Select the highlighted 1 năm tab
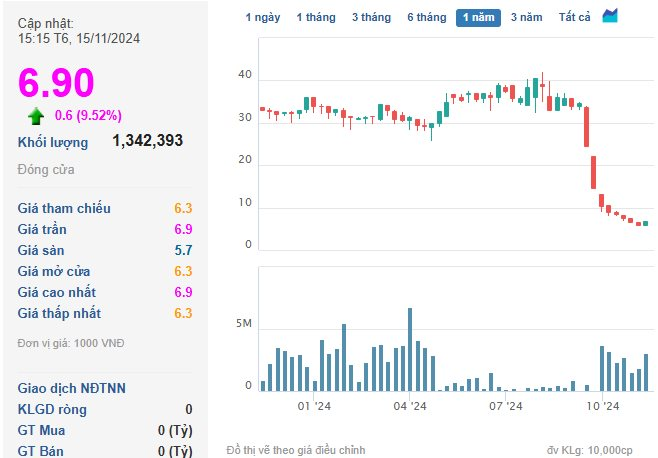Screen dimensions: 658x458 (x=478, y=17)
